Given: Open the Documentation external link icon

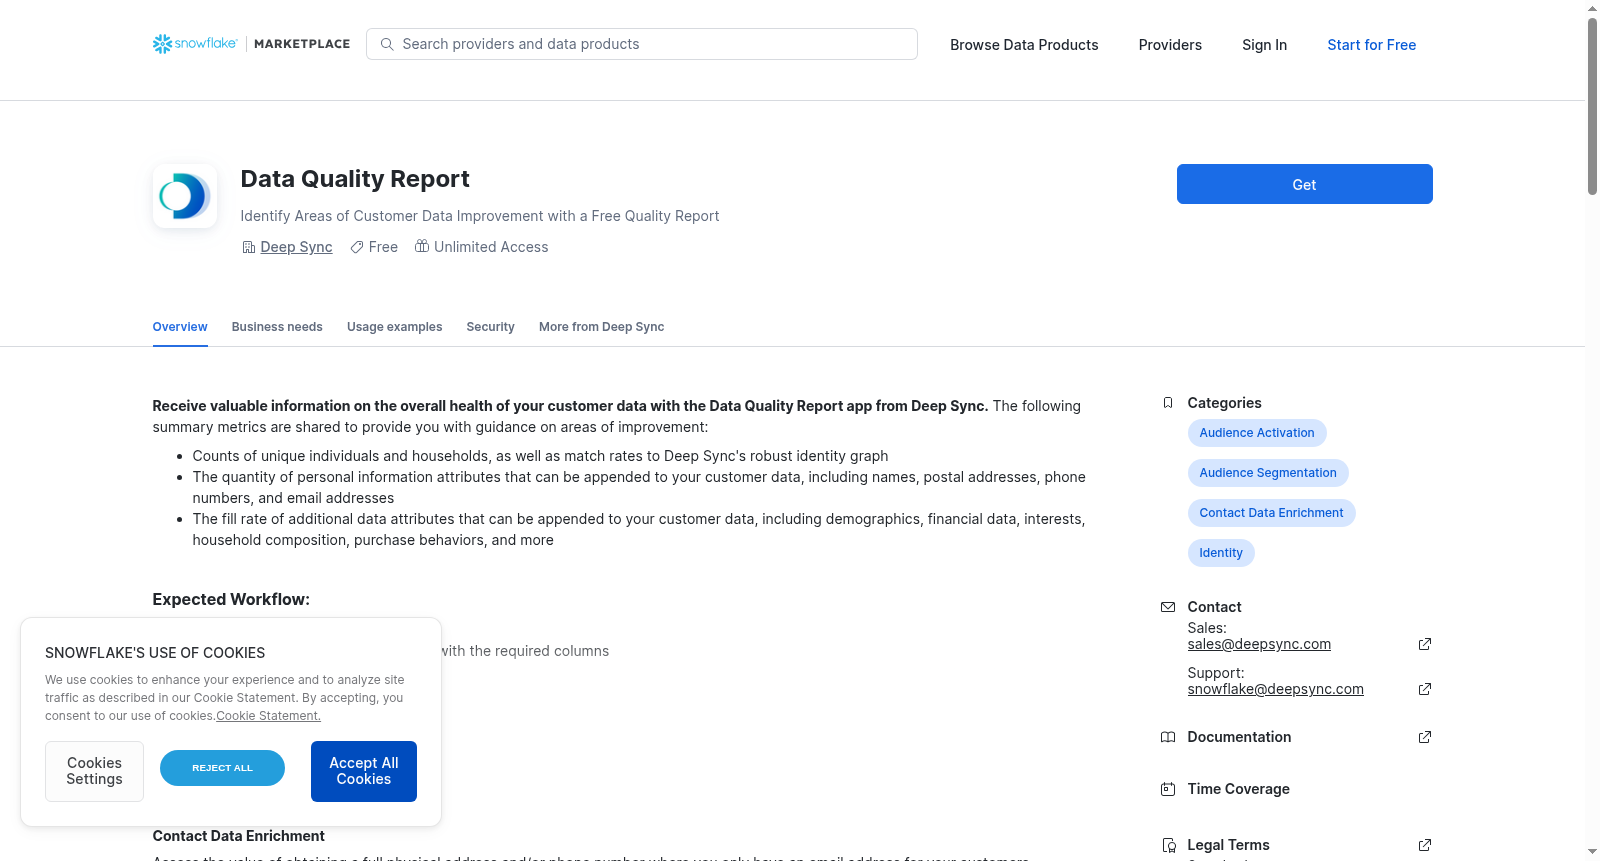Looking at the screenshot, I should click(x=1425, y=737).
